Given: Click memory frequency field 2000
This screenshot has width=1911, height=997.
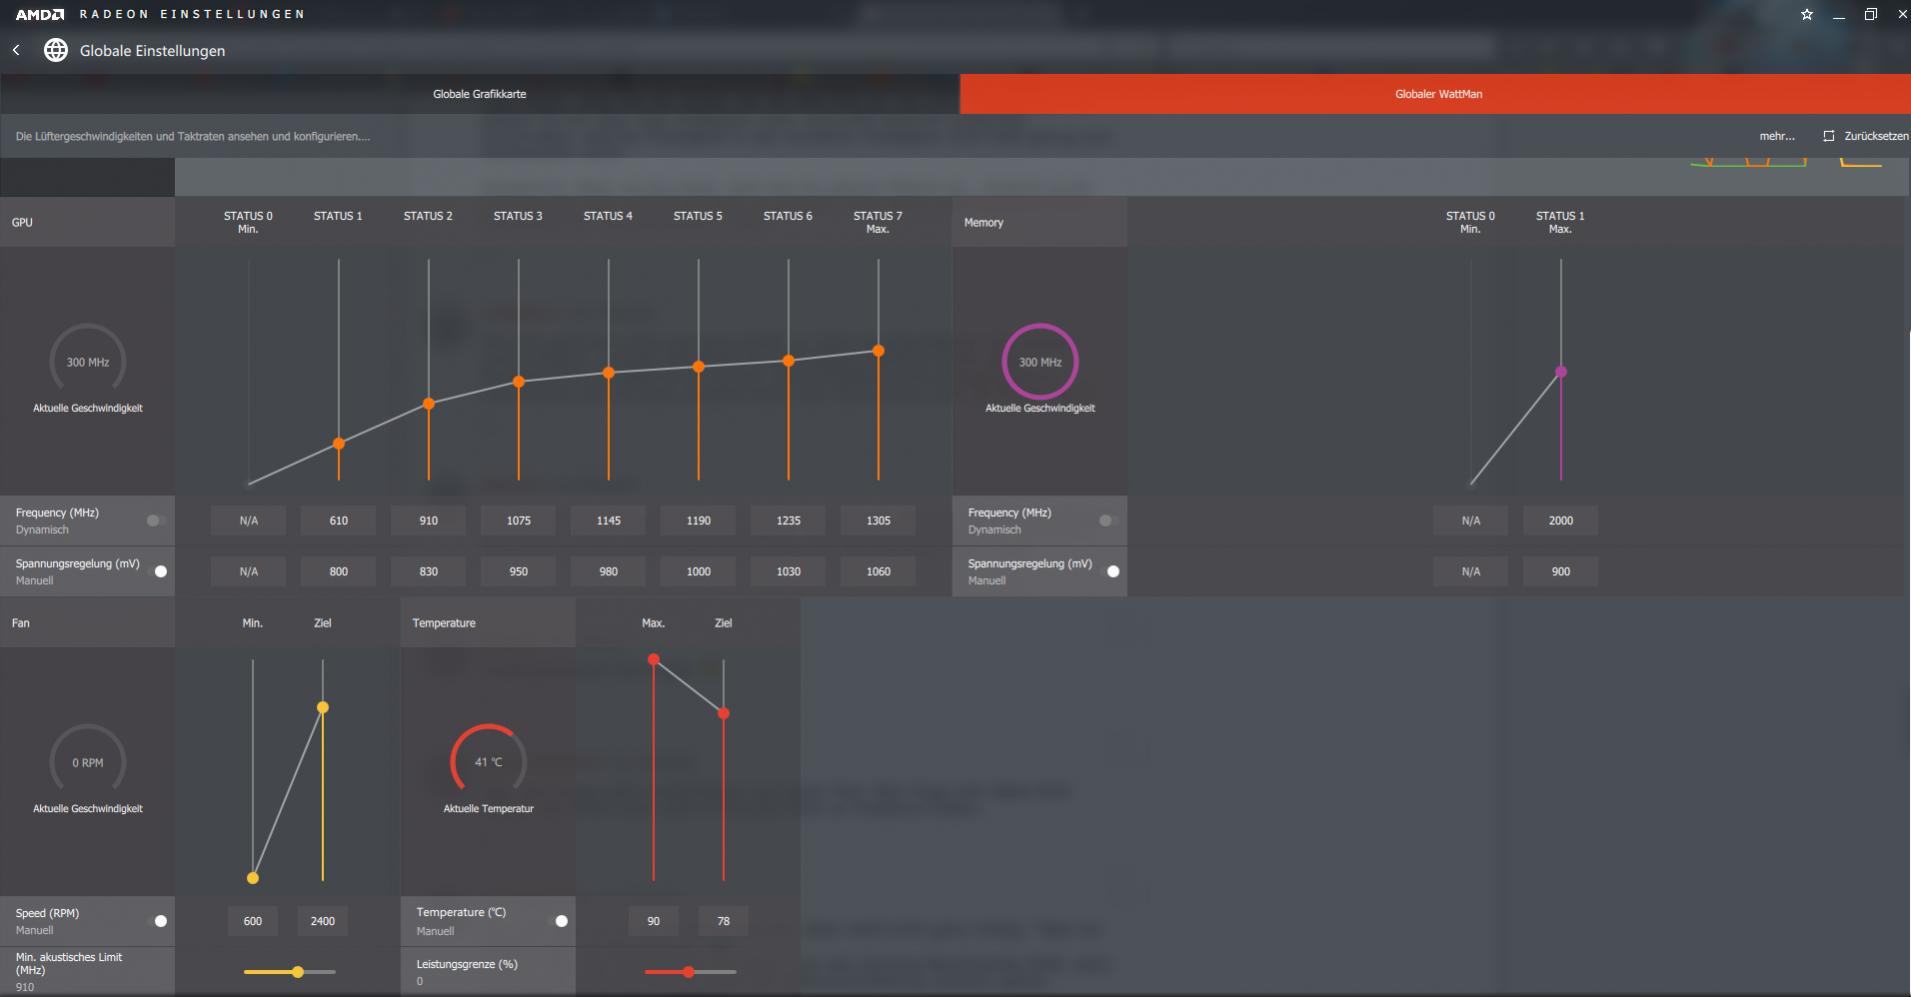Looking at the screenshot, I should (x=1560, y=521).
